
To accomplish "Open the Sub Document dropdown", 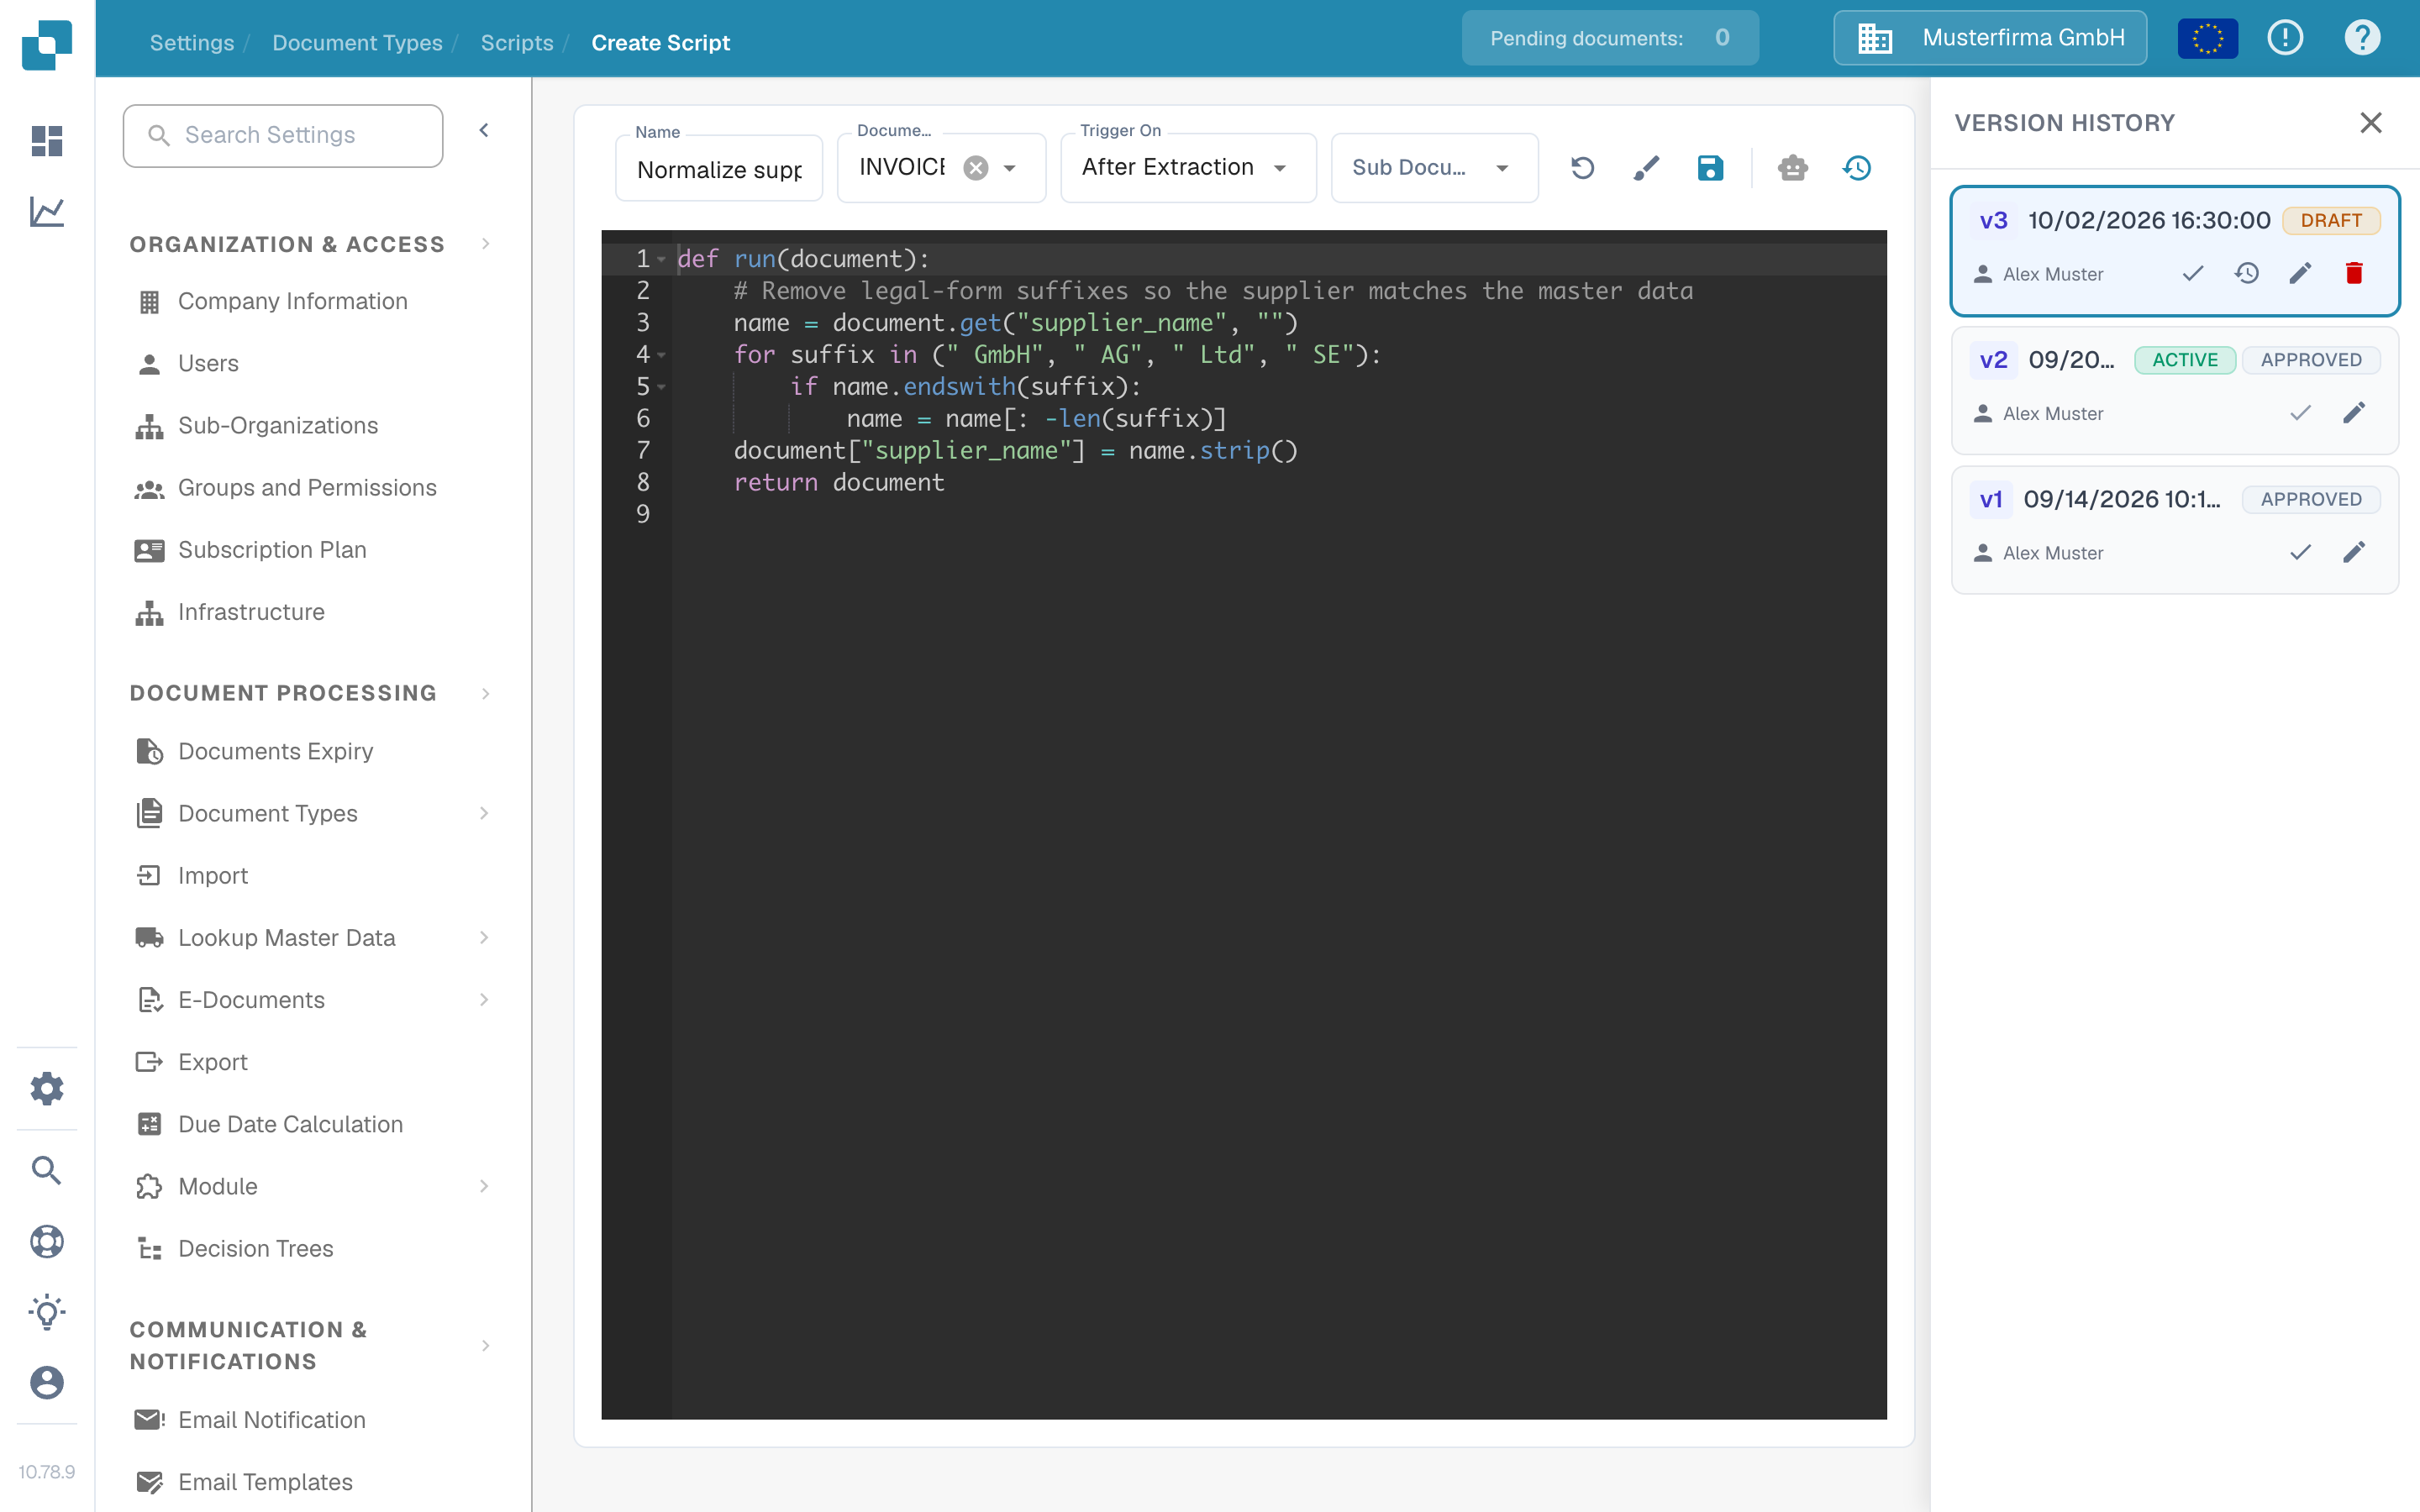I will tap(1434, 168).
